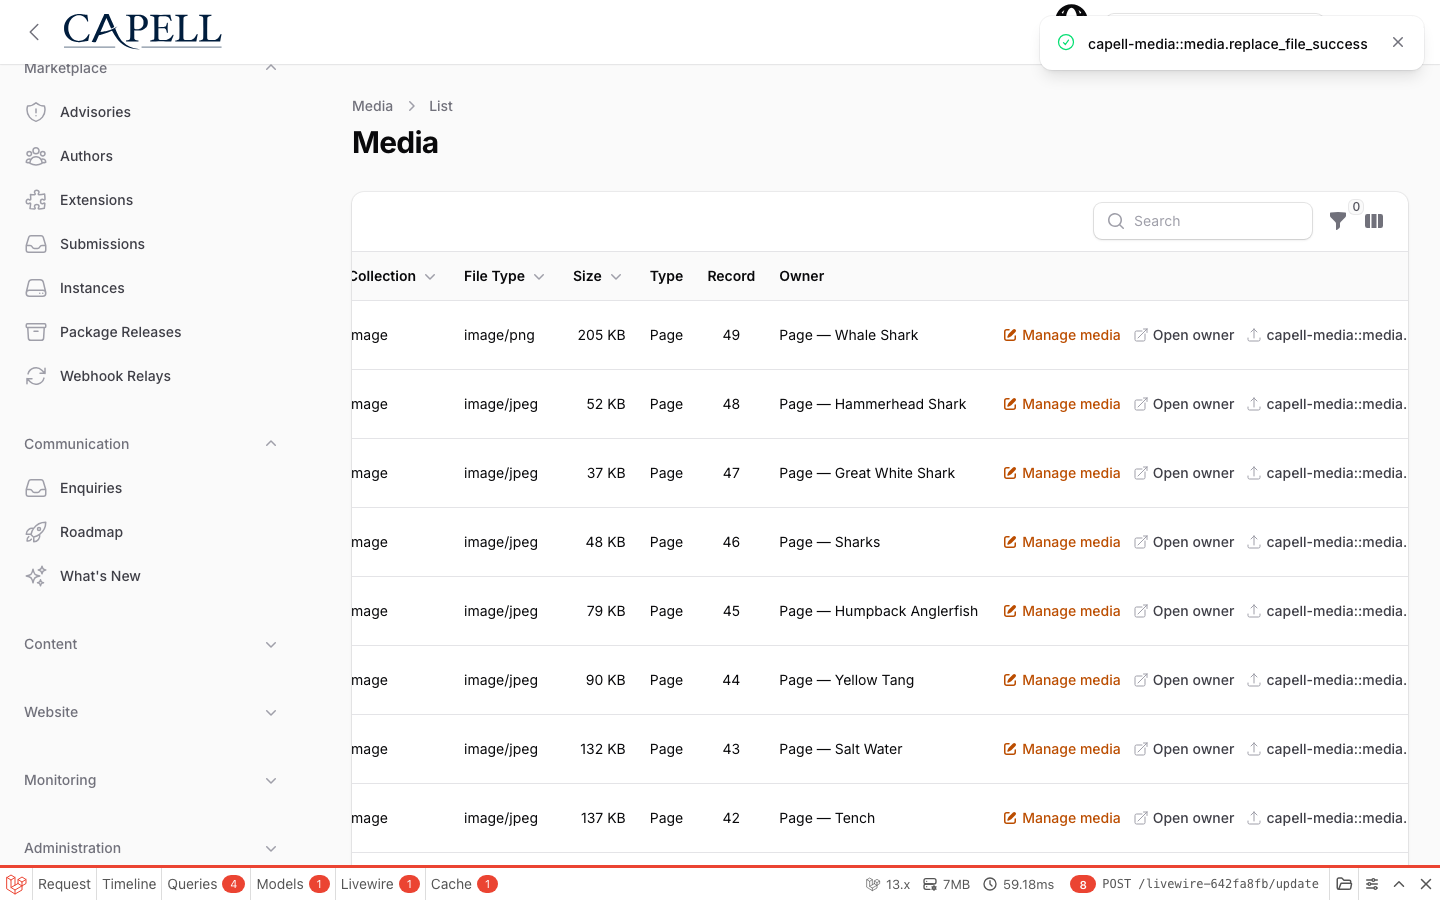Toggle table columns visibility menu

(1374, 221)
